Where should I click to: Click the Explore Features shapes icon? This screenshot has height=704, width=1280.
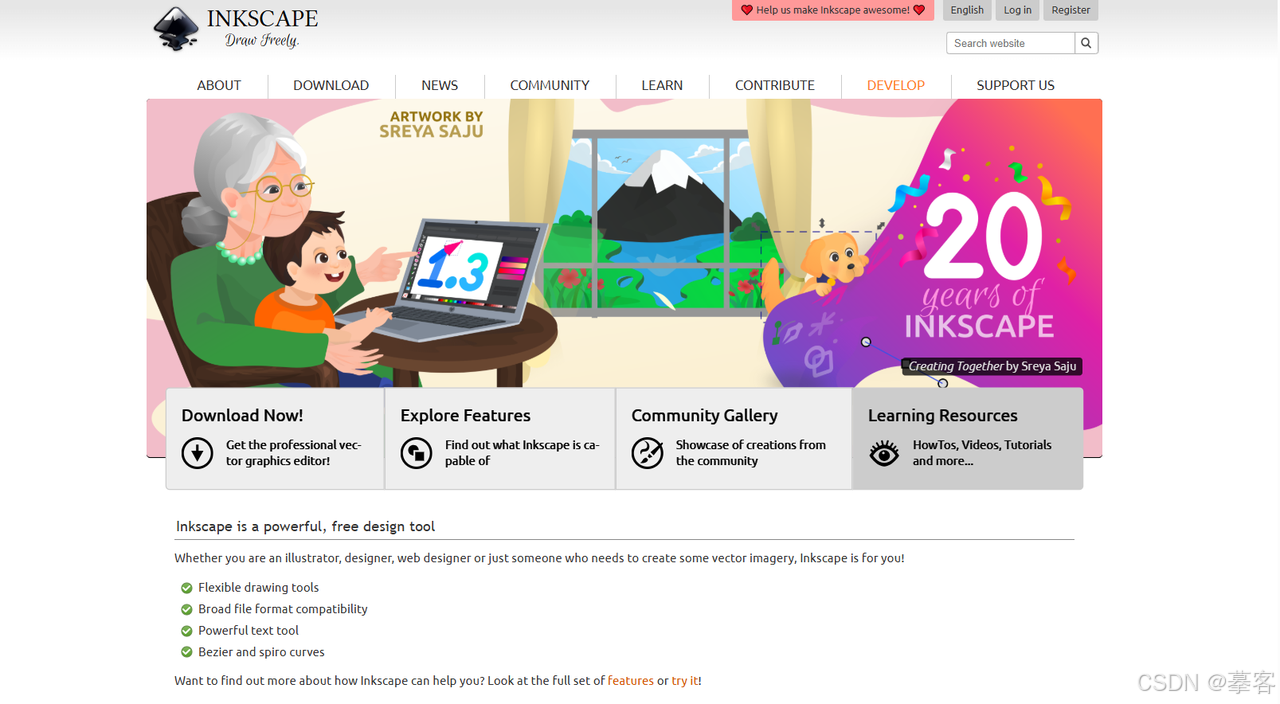[416, 453]
